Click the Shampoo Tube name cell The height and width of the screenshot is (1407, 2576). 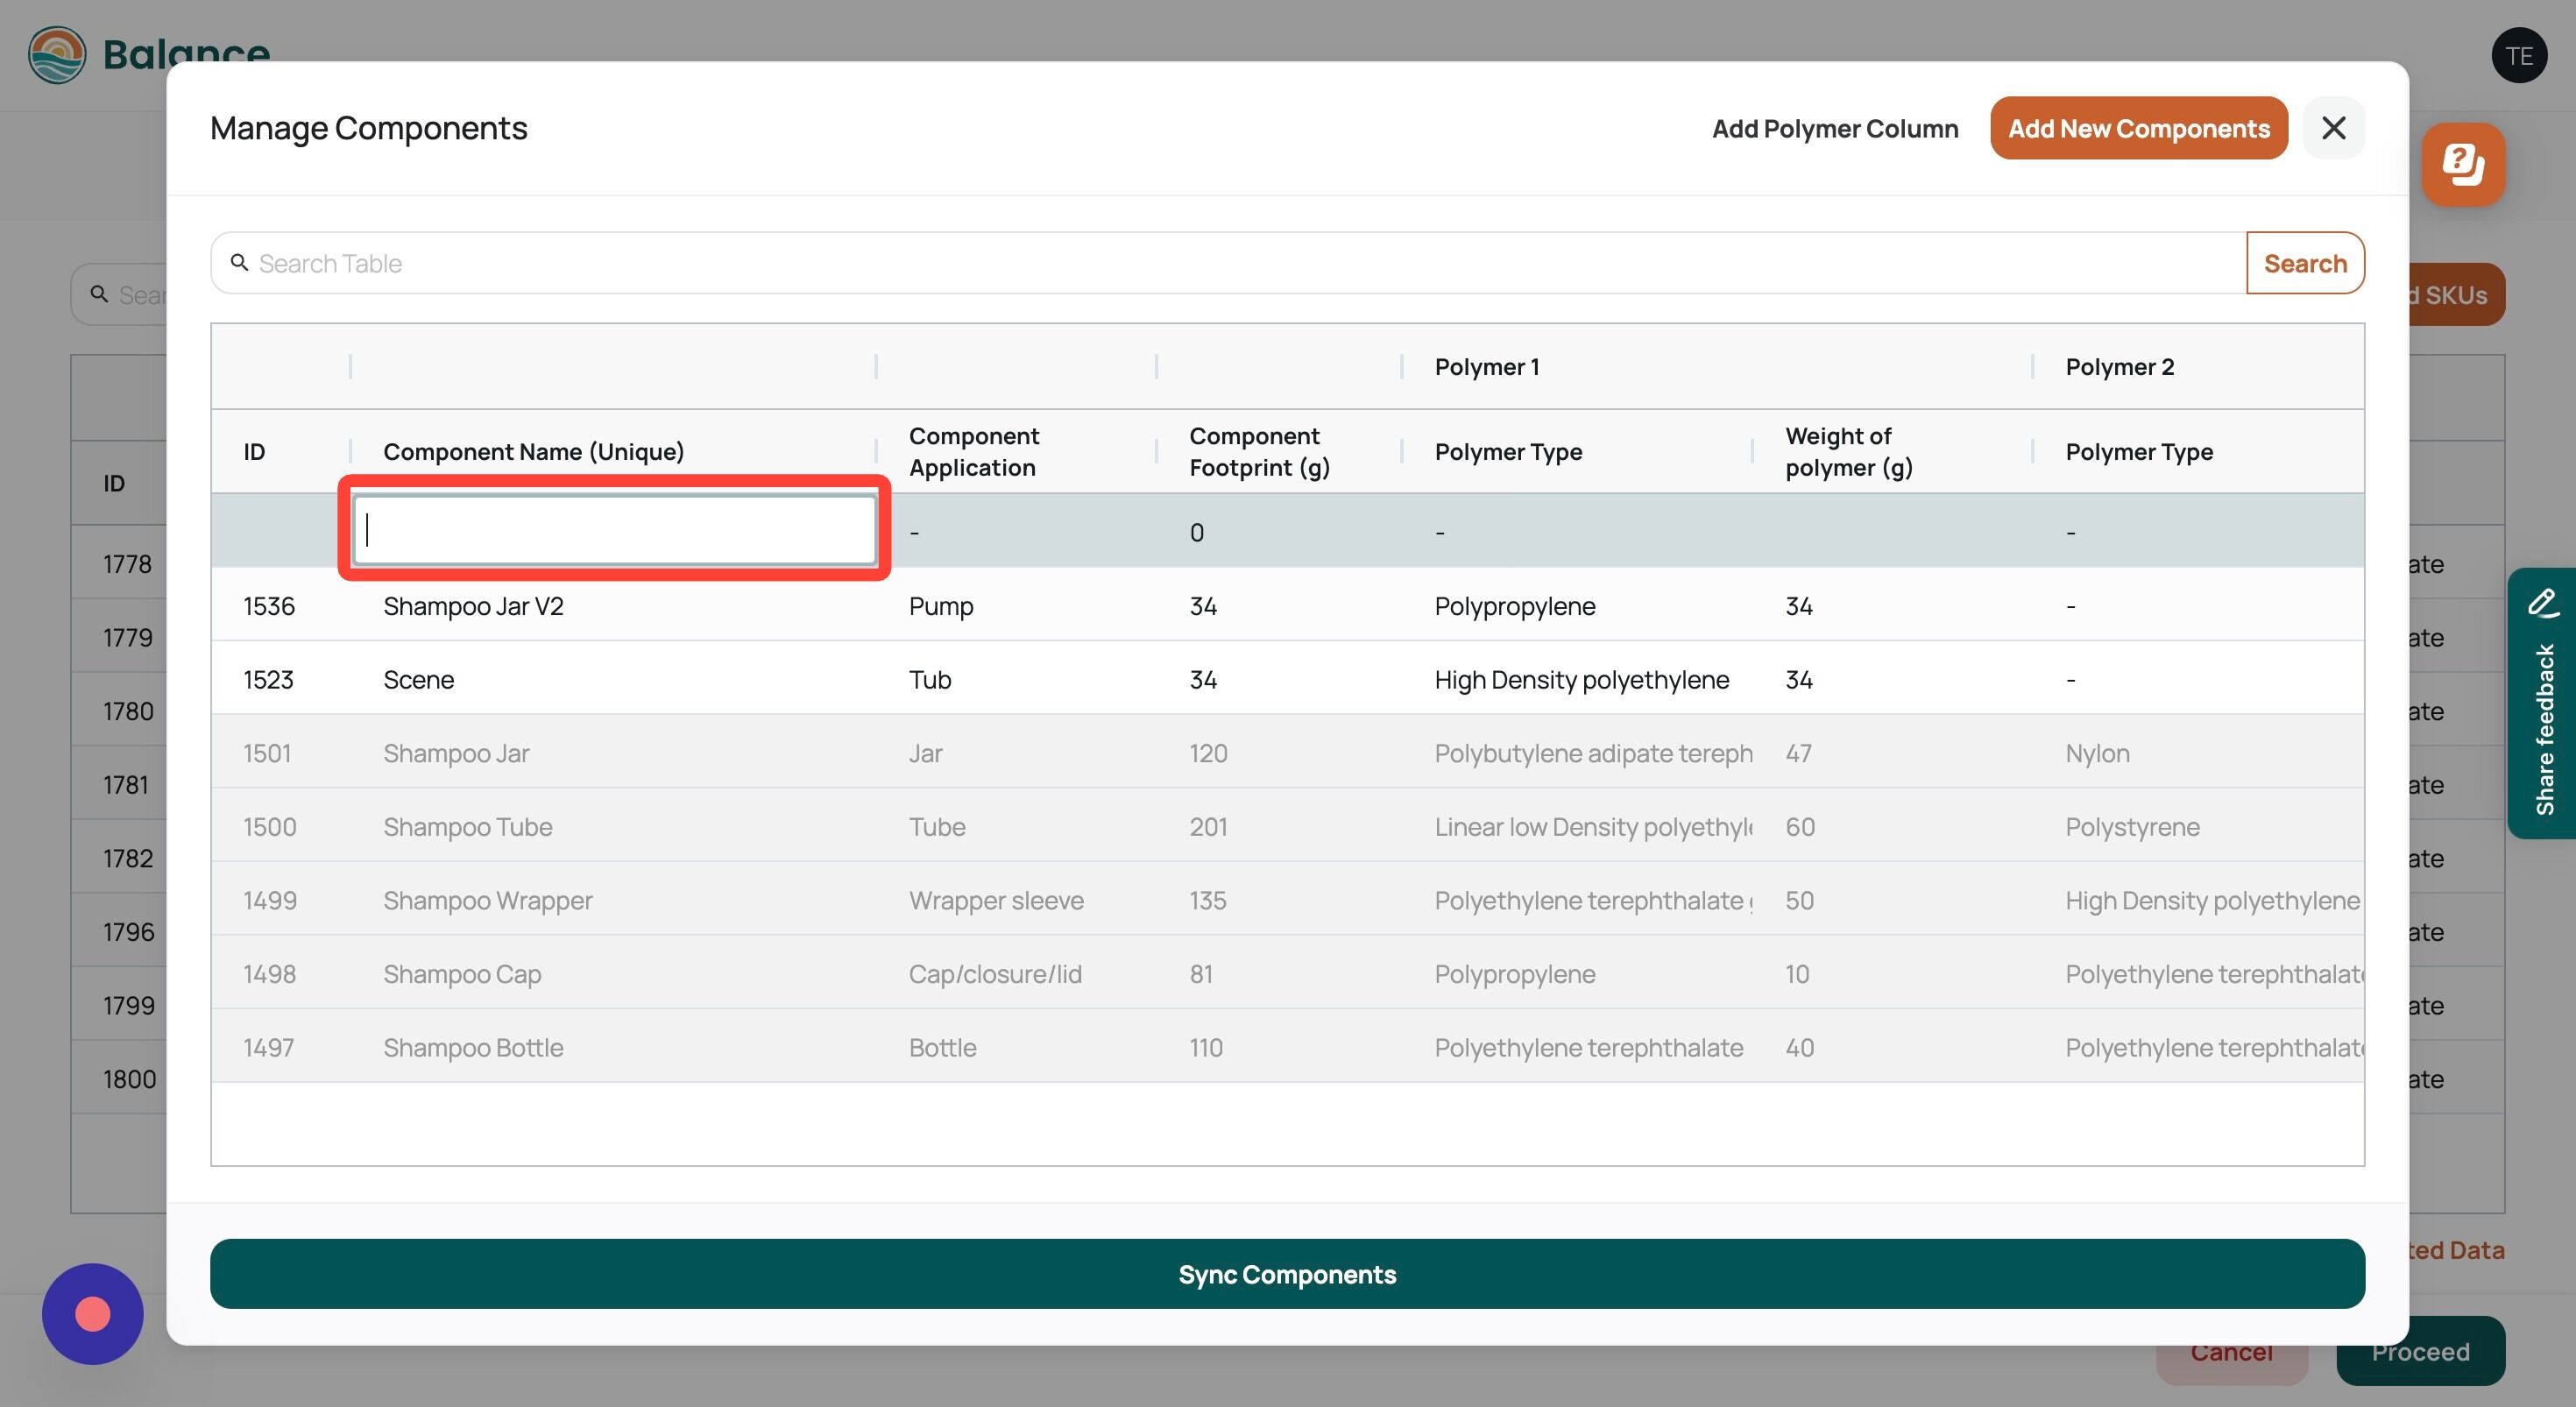[x=467, y=827]
